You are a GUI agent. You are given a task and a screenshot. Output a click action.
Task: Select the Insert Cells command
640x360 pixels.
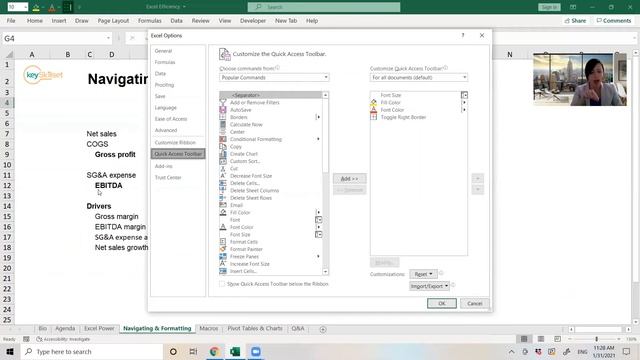coord(271,271)
